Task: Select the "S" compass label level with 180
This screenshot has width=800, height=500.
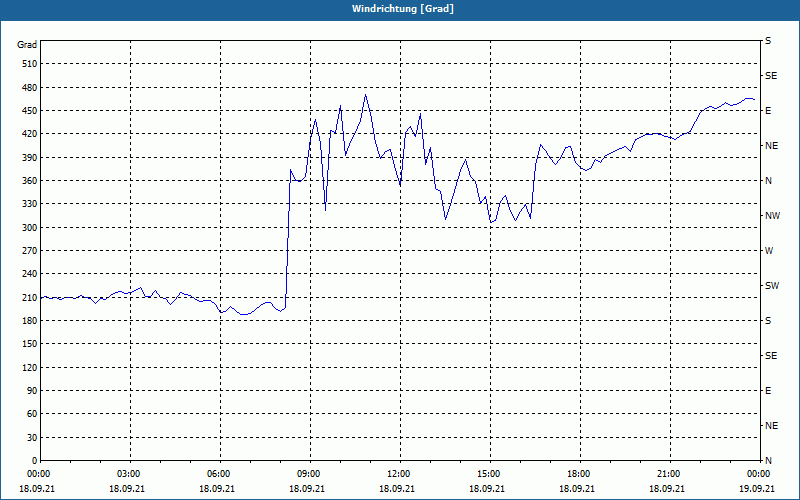Action: click(768, 321)
